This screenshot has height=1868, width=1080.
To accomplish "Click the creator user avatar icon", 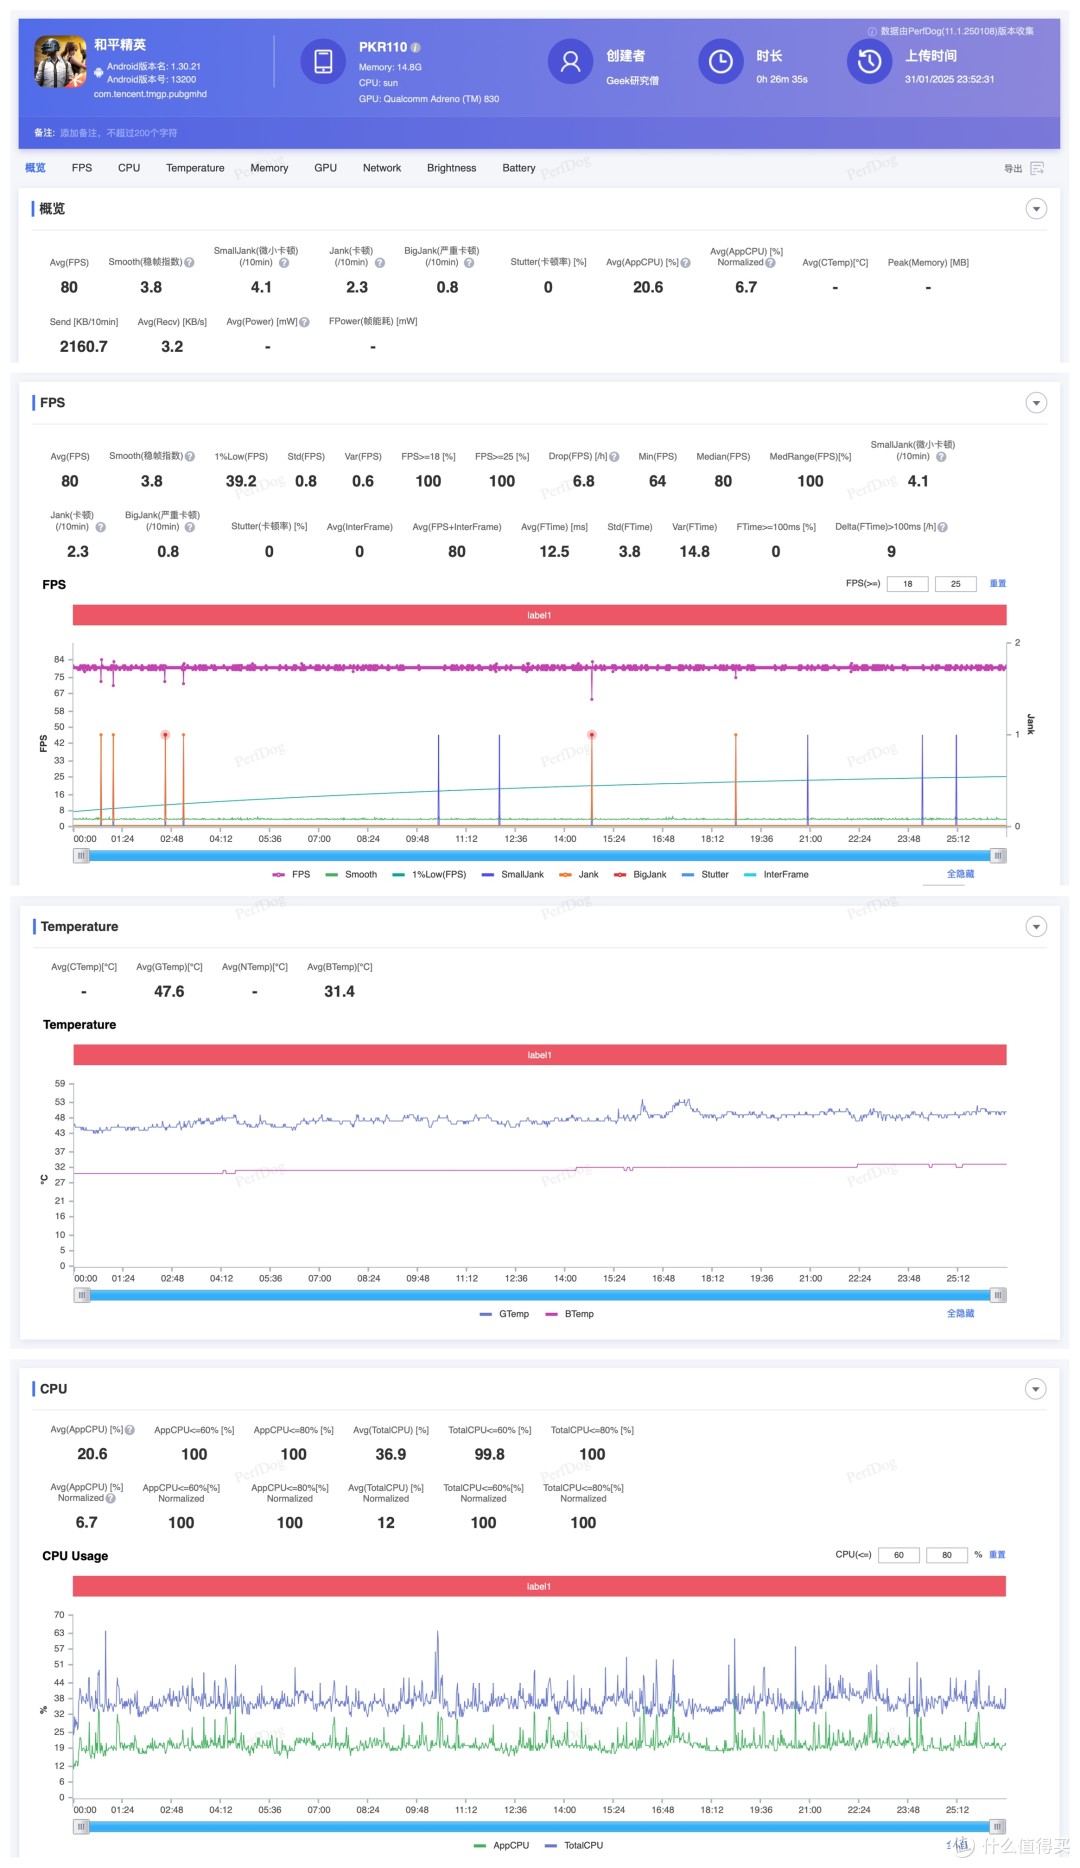I will tap(570, 62).
